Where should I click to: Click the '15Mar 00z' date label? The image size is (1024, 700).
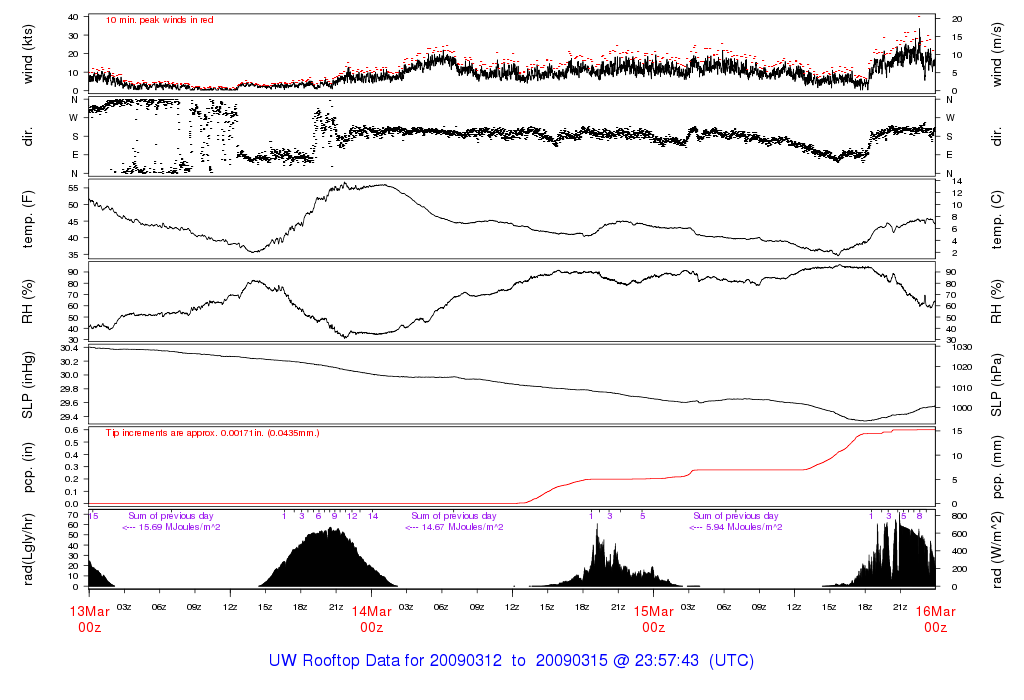(654, 619)
